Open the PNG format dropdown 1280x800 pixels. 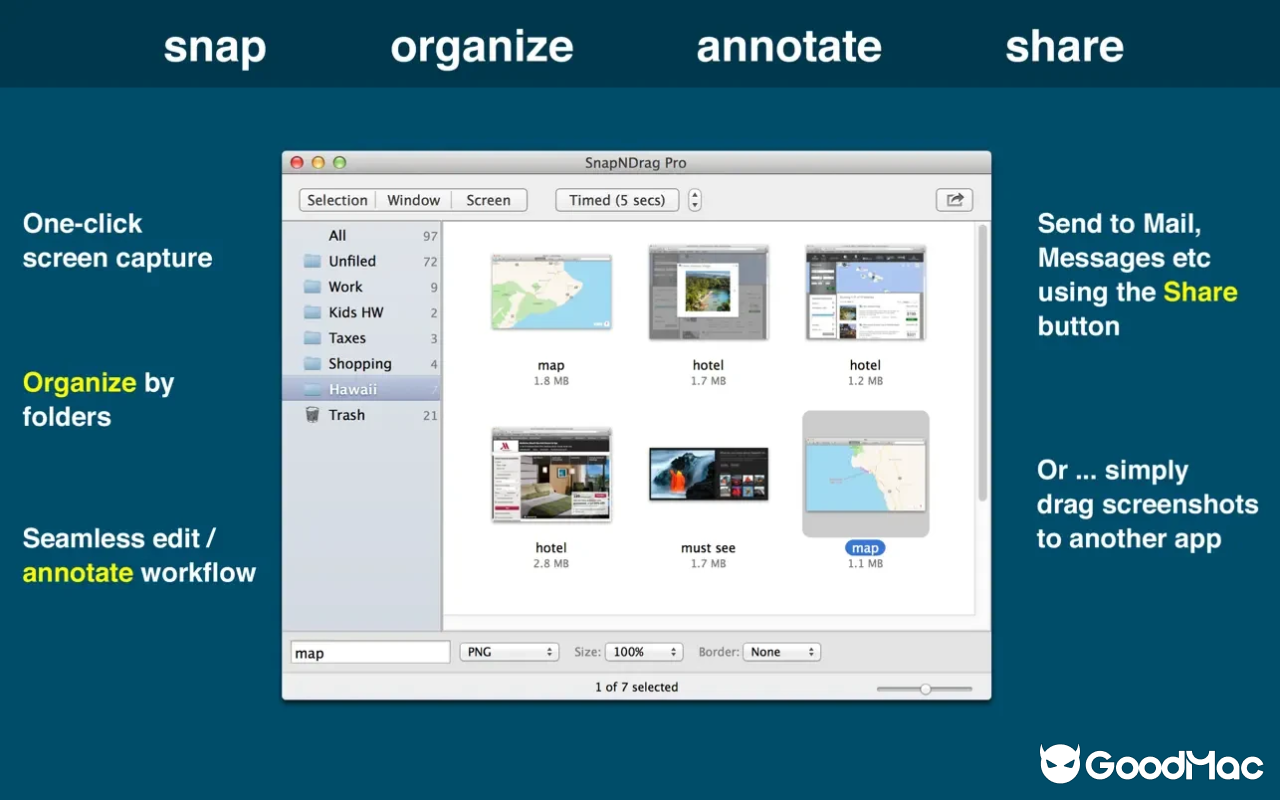(509, 652)
